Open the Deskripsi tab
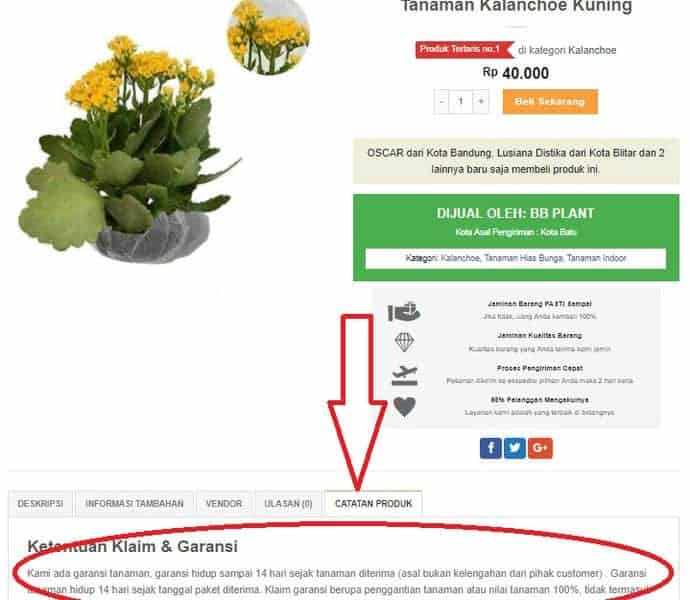This screenshot has width=690, height=600. click(x=40, y=503)
